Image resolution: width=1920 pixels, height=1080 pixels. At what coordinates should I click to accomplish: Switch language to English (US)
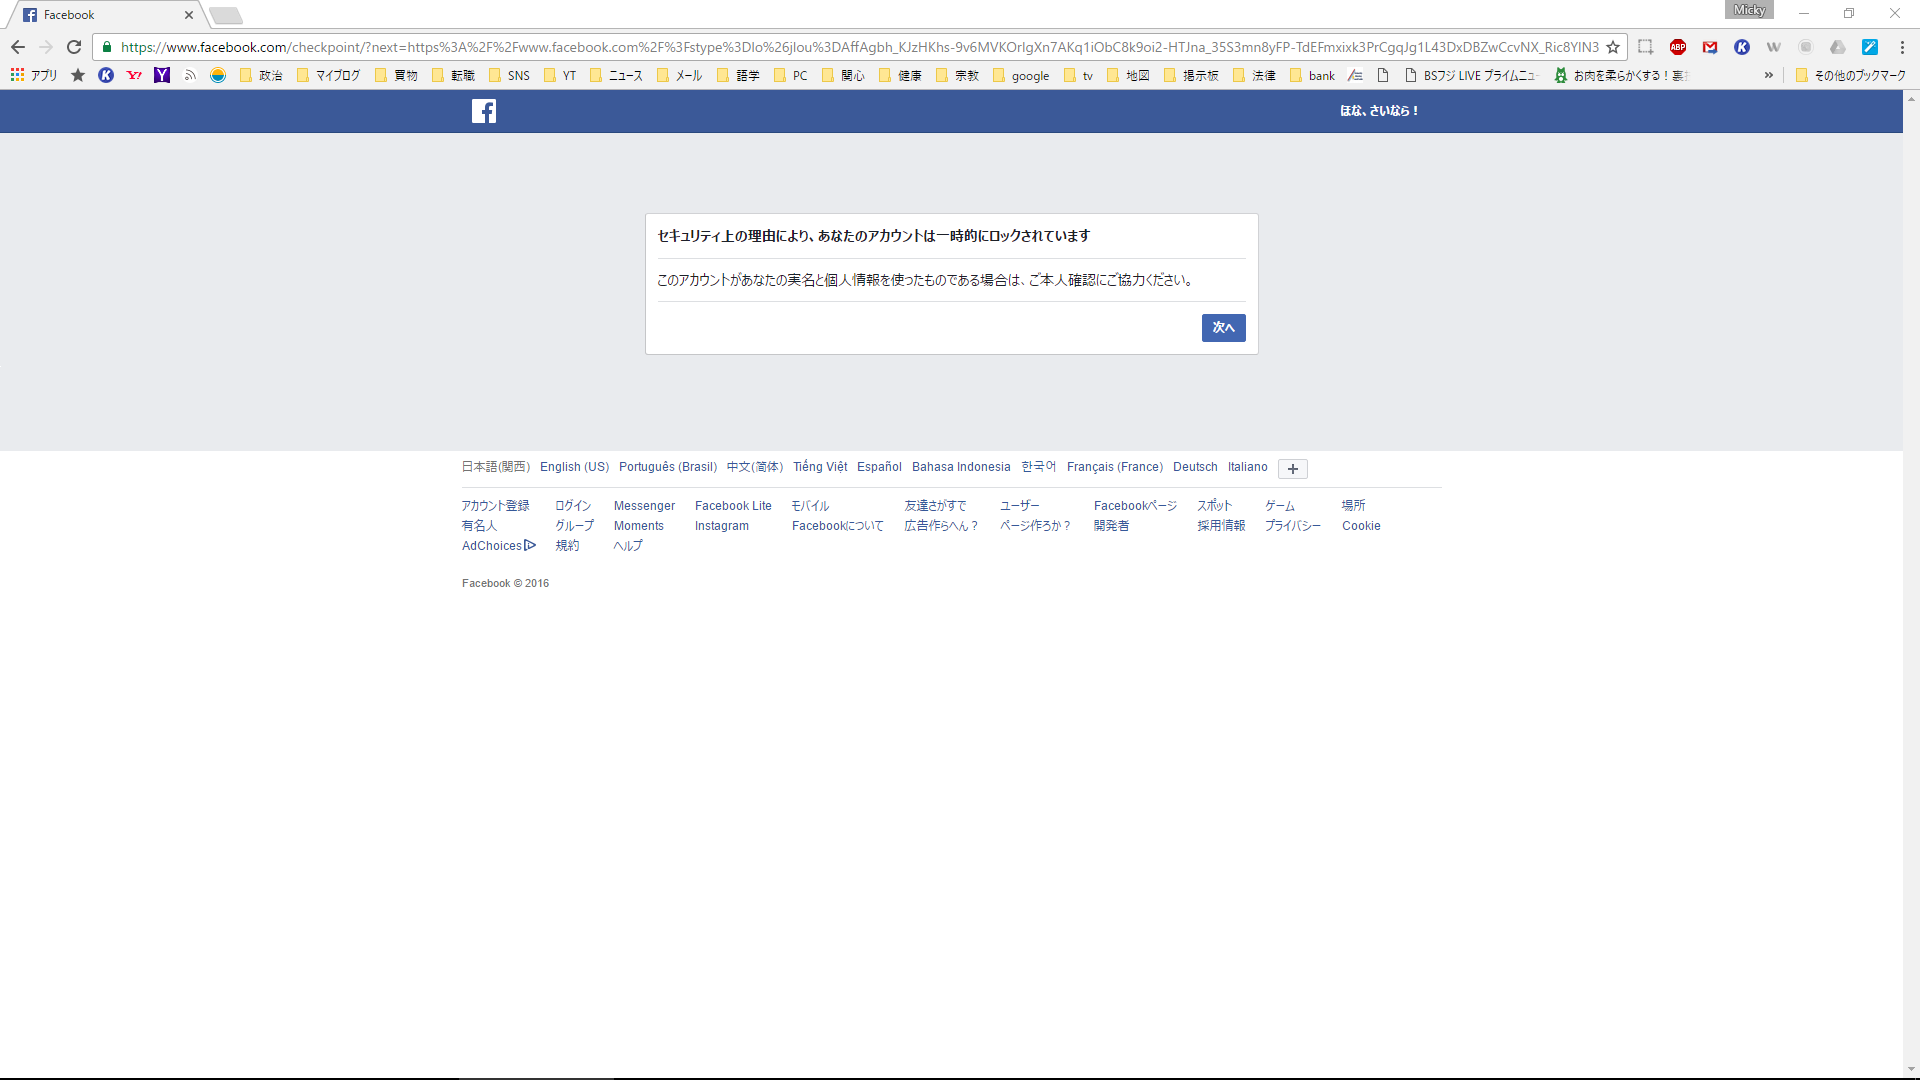[x=574, y=467]
